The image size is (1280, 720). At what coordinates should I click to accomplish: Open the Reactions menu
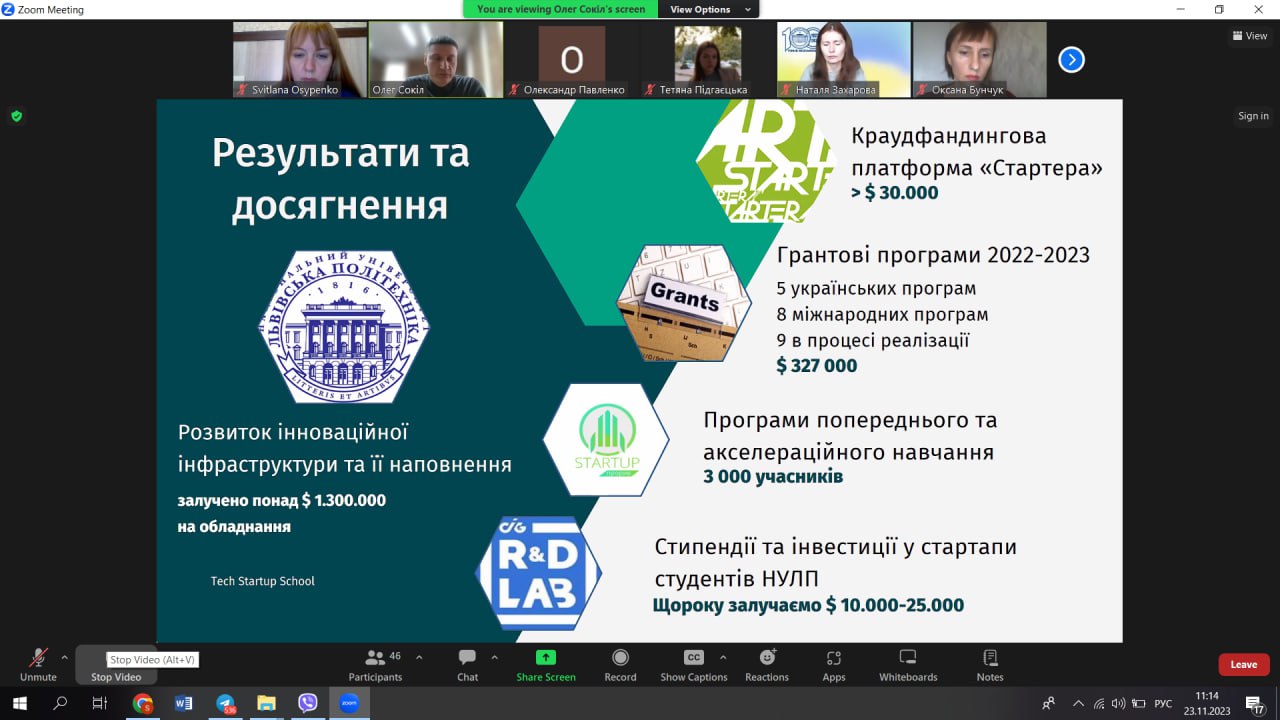pyautogui.click(x=767, y=664)
